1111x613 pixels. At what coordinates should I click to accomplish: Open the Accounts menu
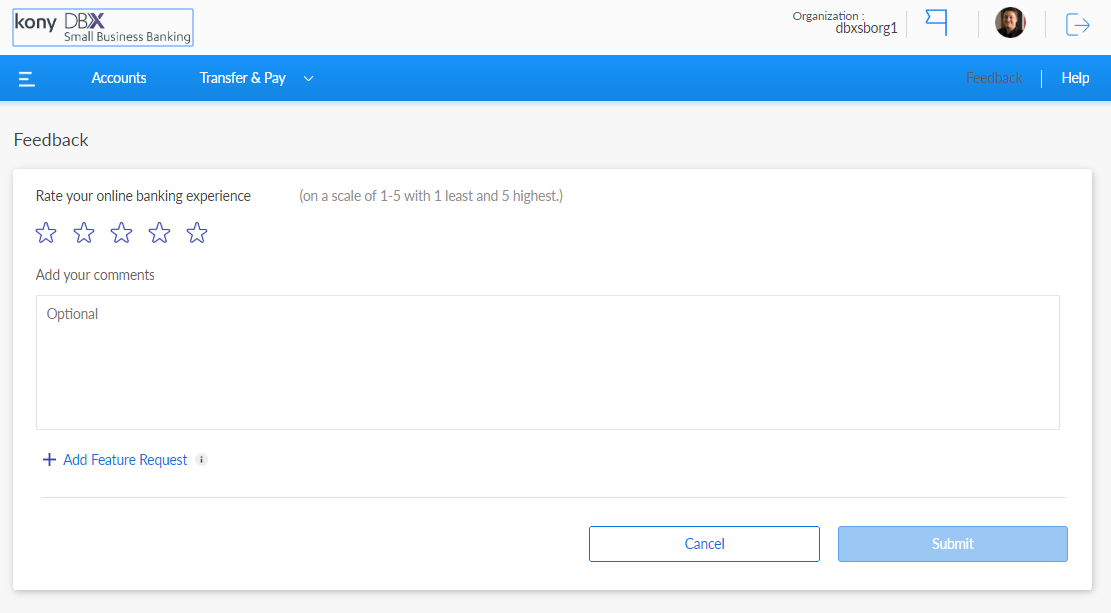tap(119, 78)
